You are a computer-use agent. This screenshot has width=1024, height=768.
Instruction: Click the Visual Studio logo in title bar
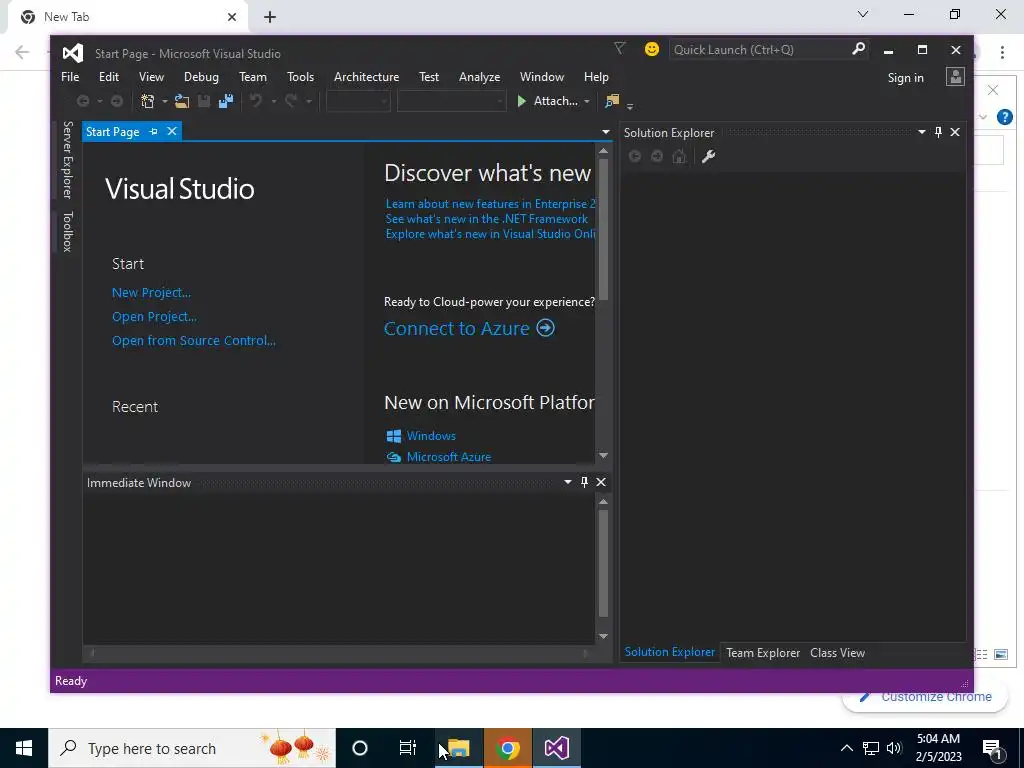click(x=72, y=54)
